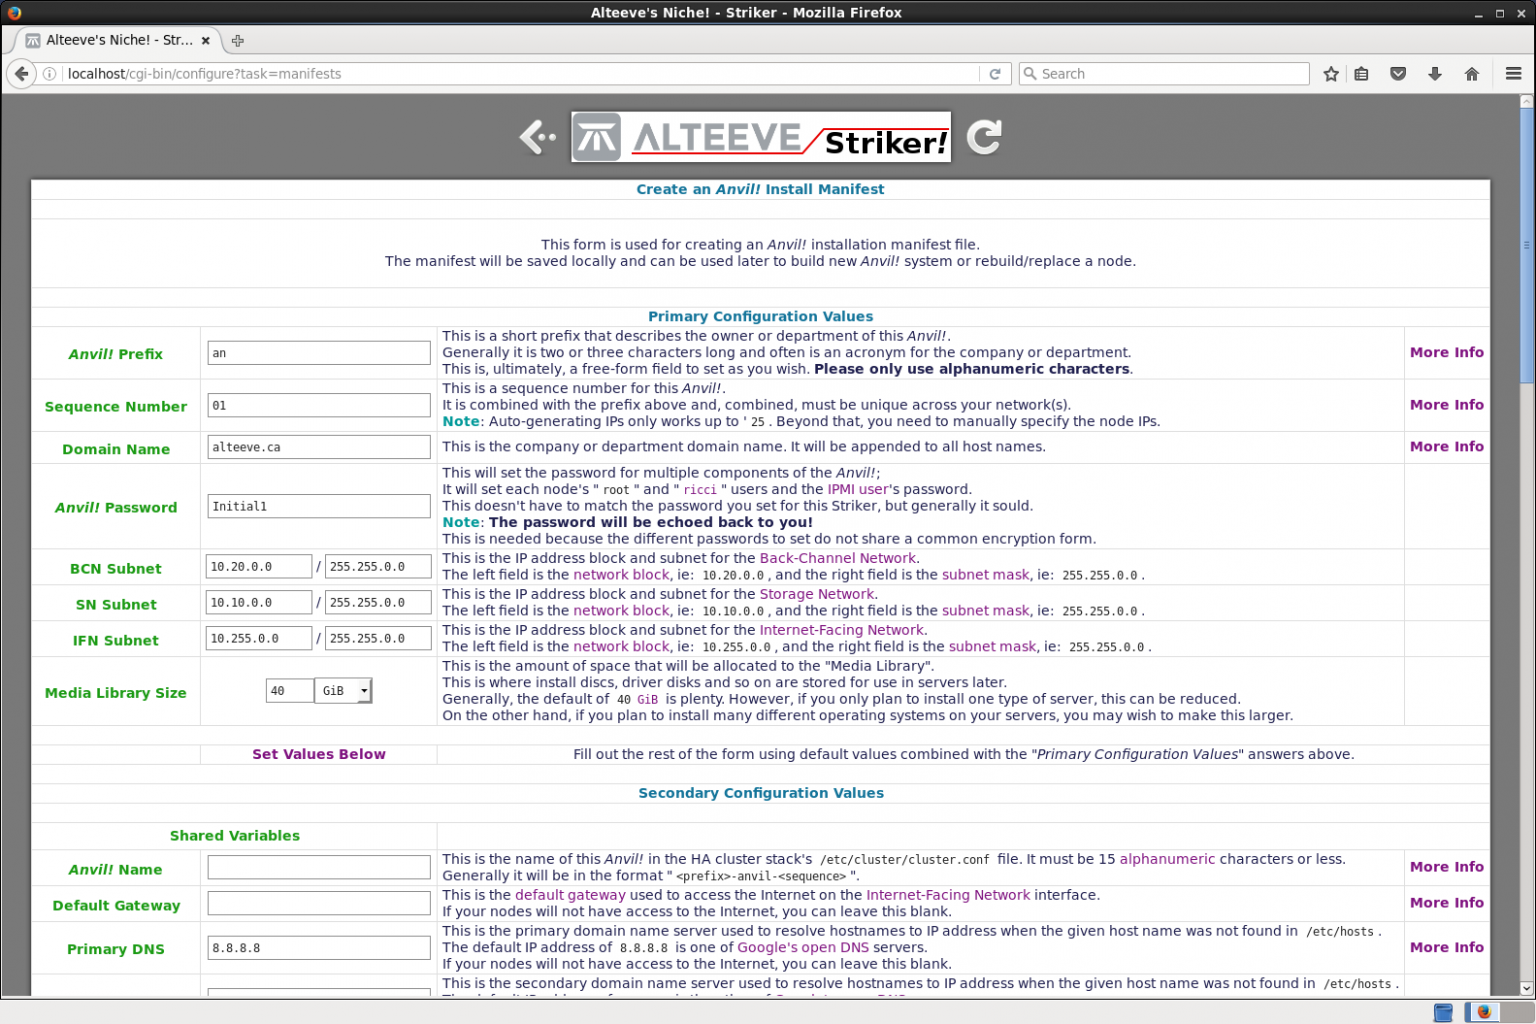Image resolution: width=1536 pixels, height=1024 pixels.
Task: Open More Info for Anvil! Prefix
Action: 1446,352
